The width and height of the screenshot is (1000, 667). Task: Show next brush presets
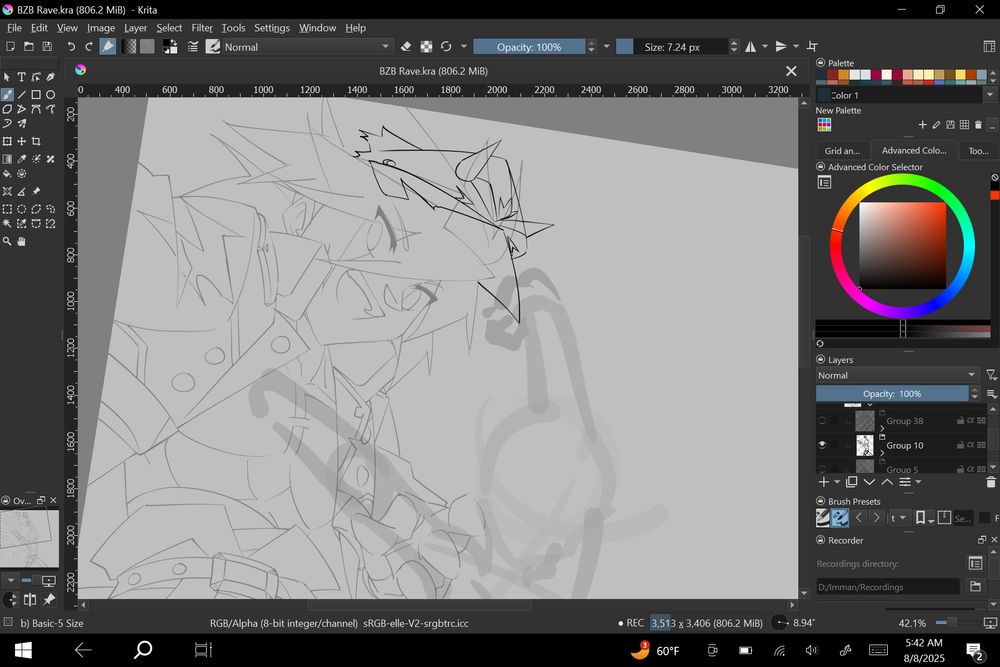coord(876,518)
